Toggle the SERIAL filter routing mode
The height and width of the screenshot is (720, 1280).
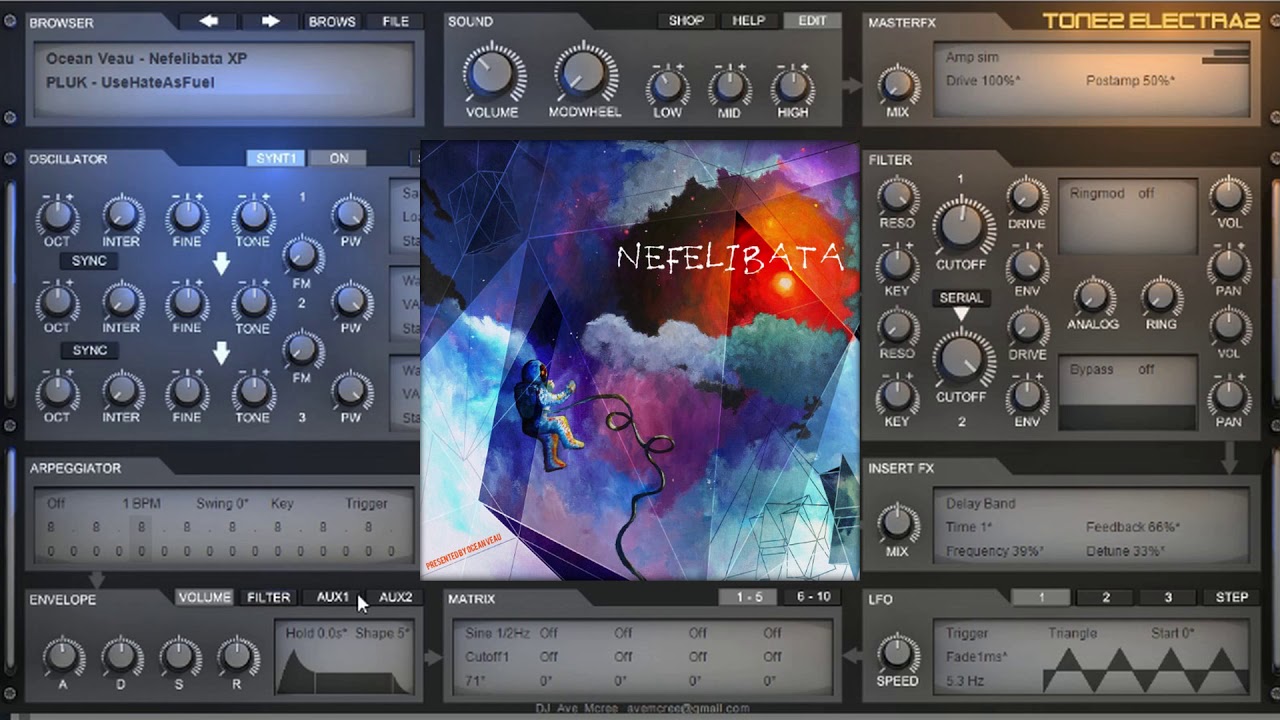962,297
